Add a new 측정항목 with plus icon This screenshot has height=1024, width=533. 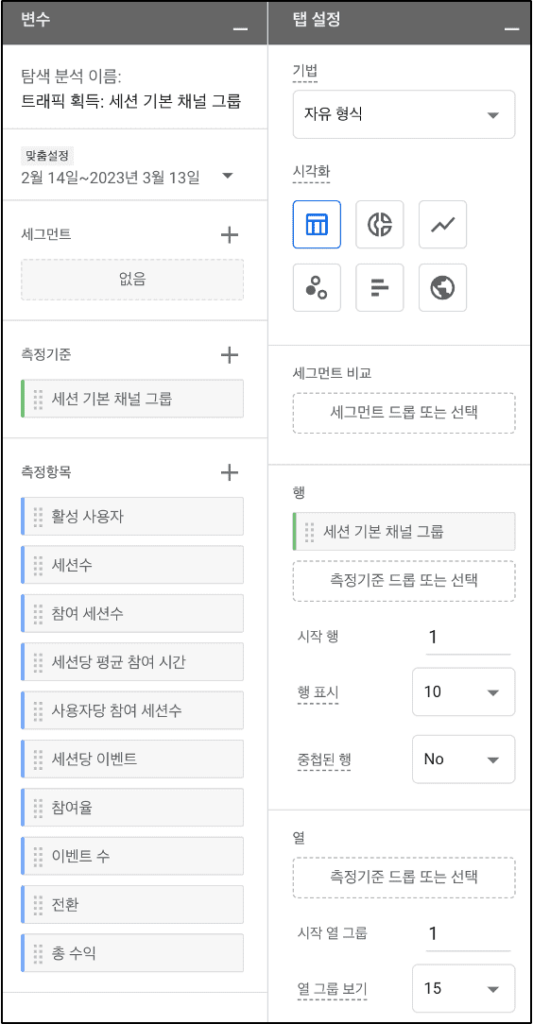point(229,472)
